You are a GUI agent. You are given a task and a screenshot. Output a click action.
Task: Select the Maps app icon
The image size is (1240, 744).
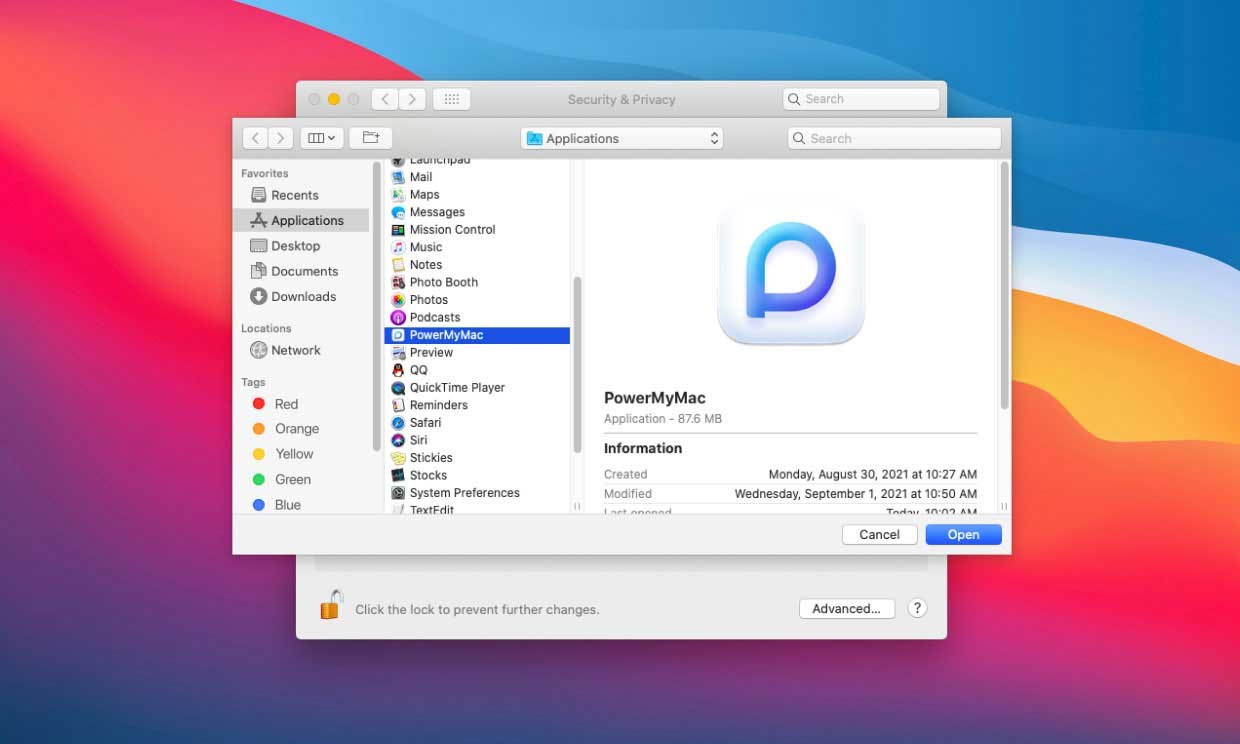[x=398, y=195]
